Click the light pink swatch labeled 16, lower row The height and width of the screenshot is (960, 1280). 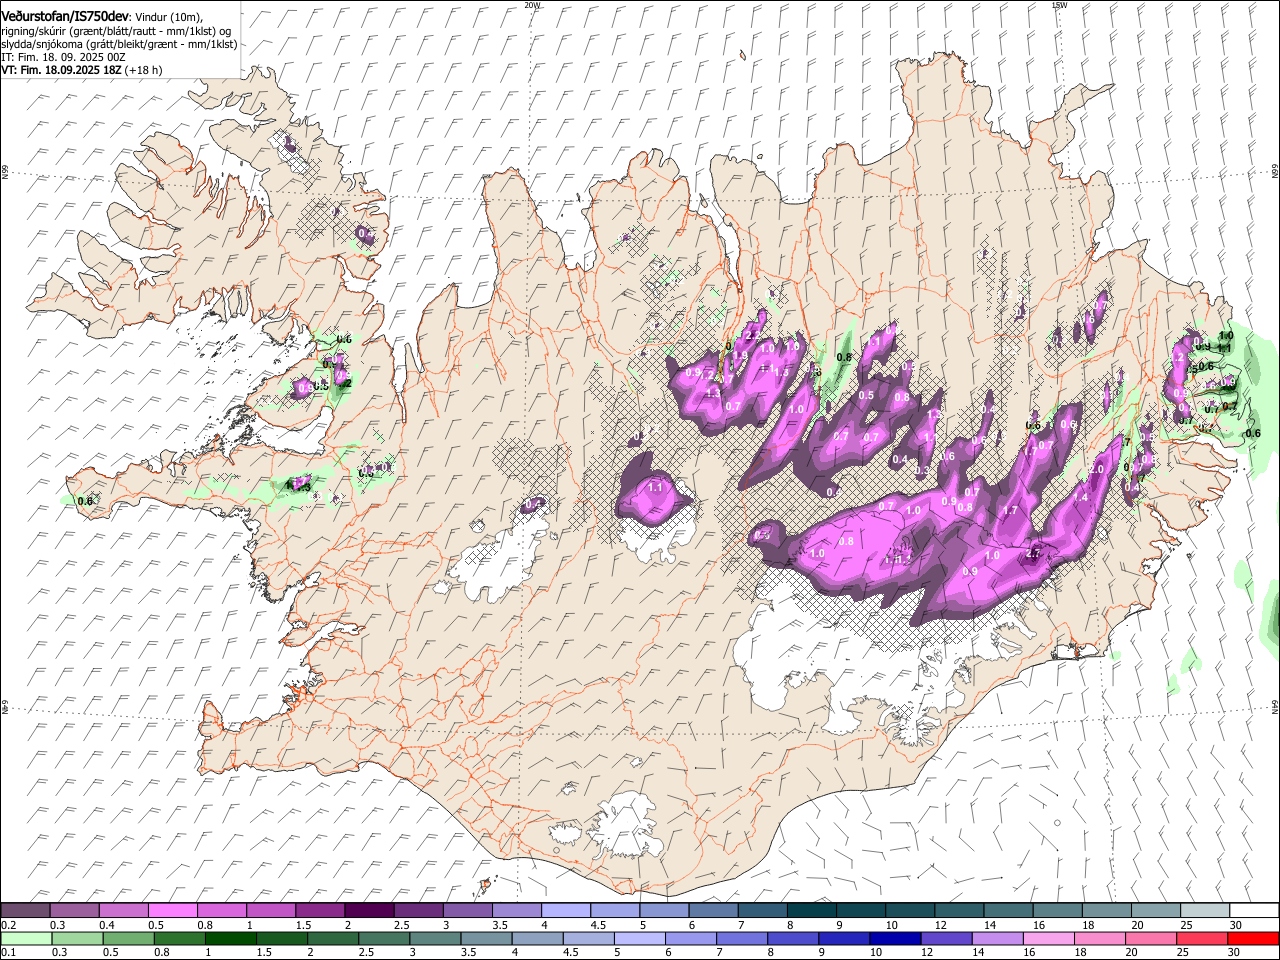(1048, 938)
